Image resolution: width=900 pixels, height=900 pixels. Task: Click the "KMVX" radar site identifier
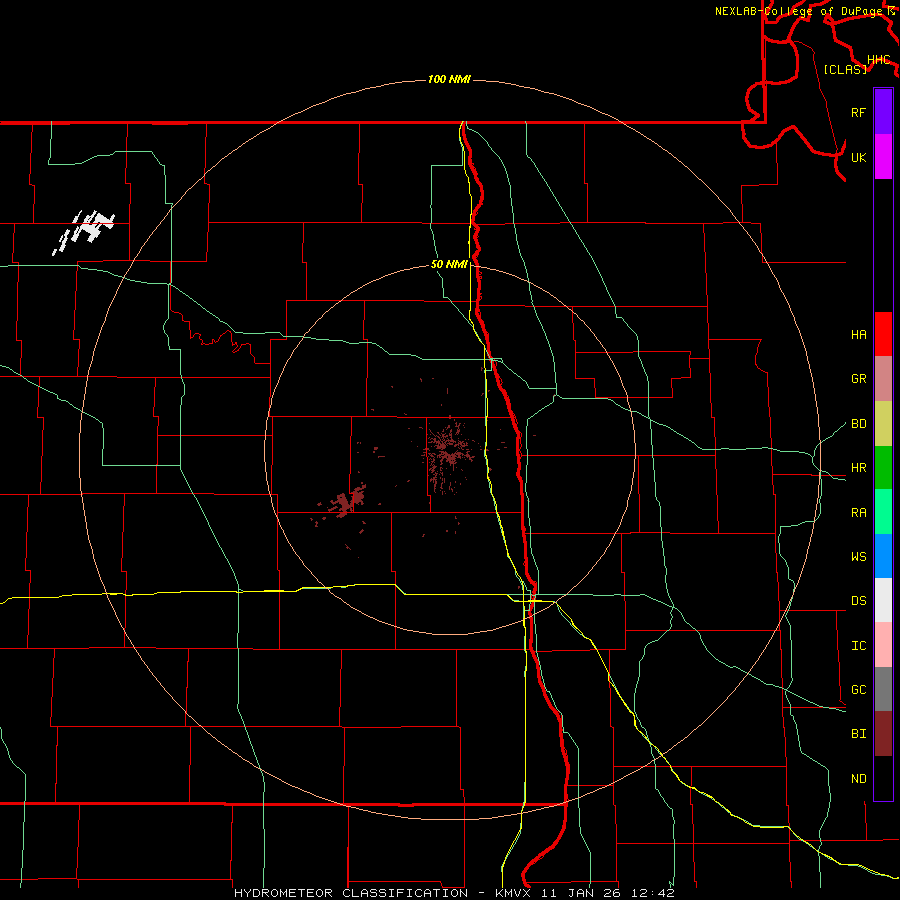coord(514,893)
